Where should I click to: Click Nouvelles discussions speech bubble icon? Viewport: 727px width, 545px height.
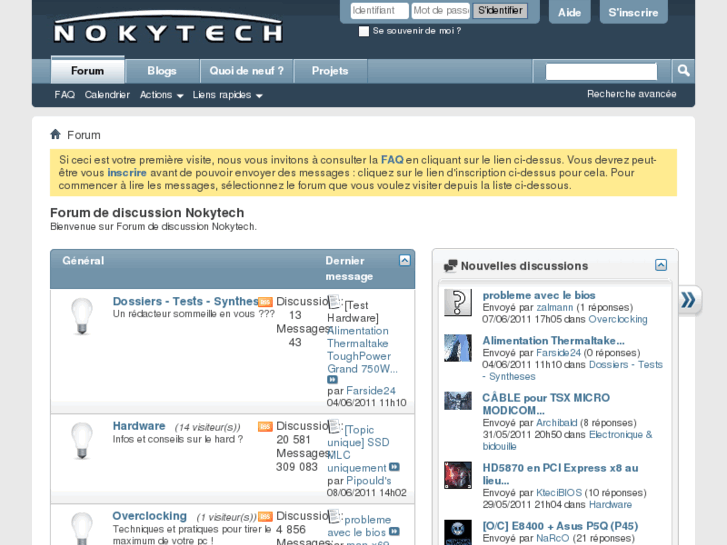(450, 266)
